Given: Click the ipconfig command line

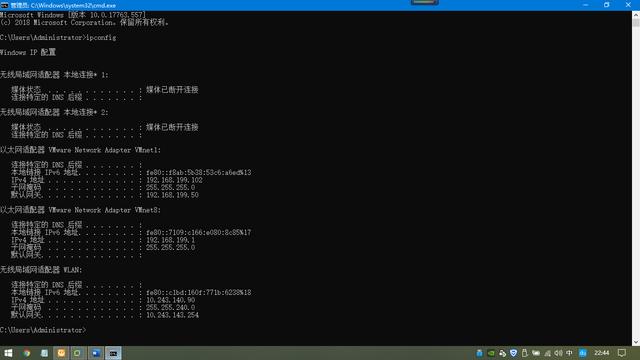Looking at the screenshot, I should [58, 38].
